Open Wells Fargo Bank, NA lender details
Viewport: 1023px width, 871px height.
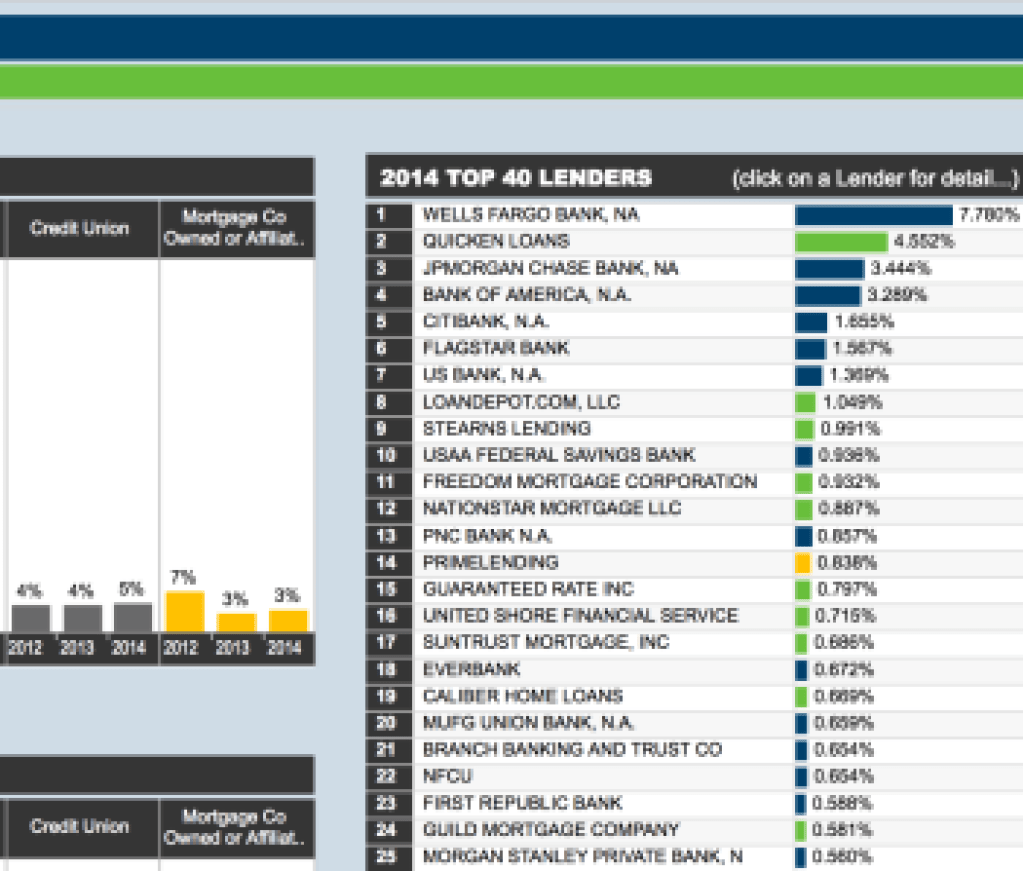(x=531, y=215)
